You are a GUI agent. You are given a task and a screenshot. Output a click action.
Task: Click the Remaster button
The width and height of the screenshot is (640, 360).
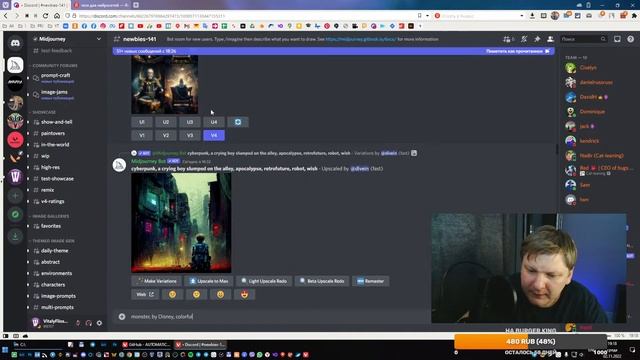(371, 281)
